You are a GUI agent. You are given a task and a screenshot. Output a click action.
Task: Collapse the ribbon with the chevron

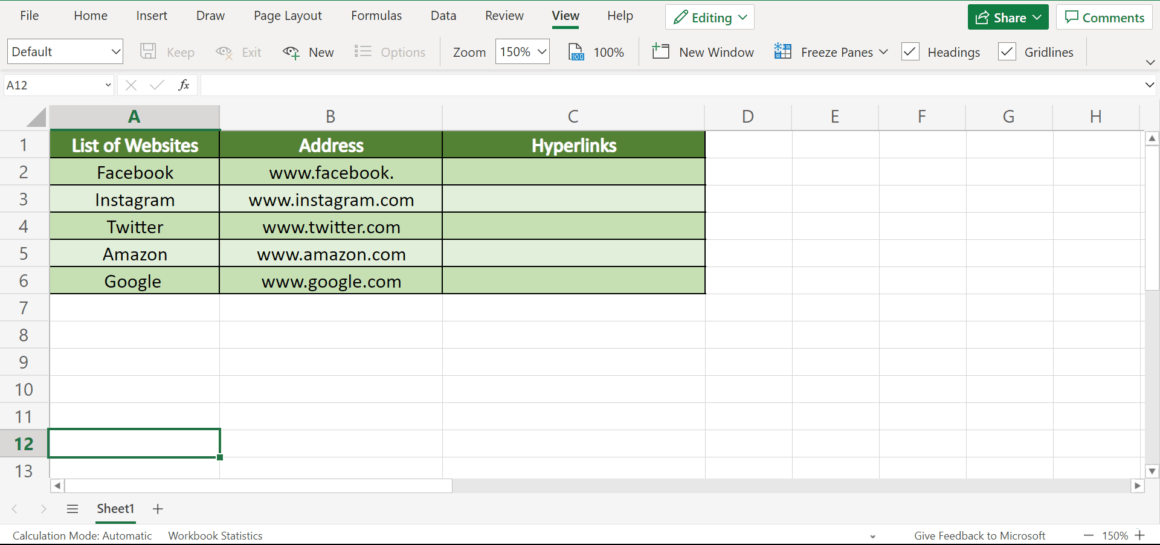pyautogui.click(x=1150, y=61)
